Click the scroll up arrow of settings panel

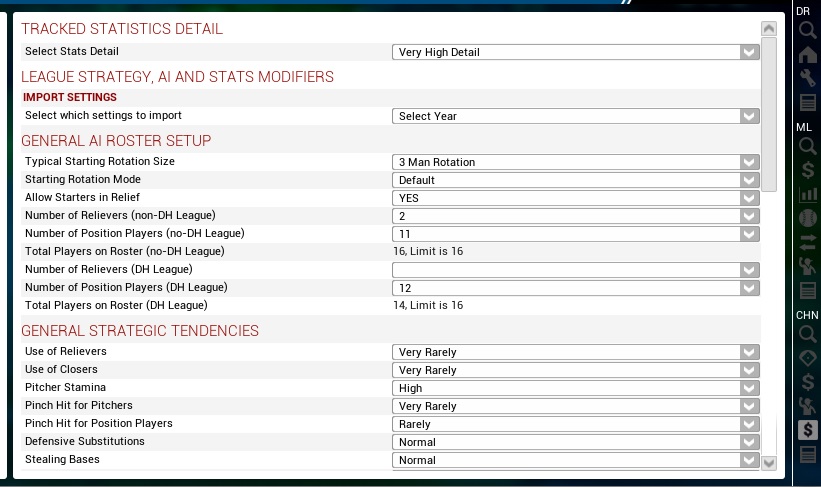(768, 29)
